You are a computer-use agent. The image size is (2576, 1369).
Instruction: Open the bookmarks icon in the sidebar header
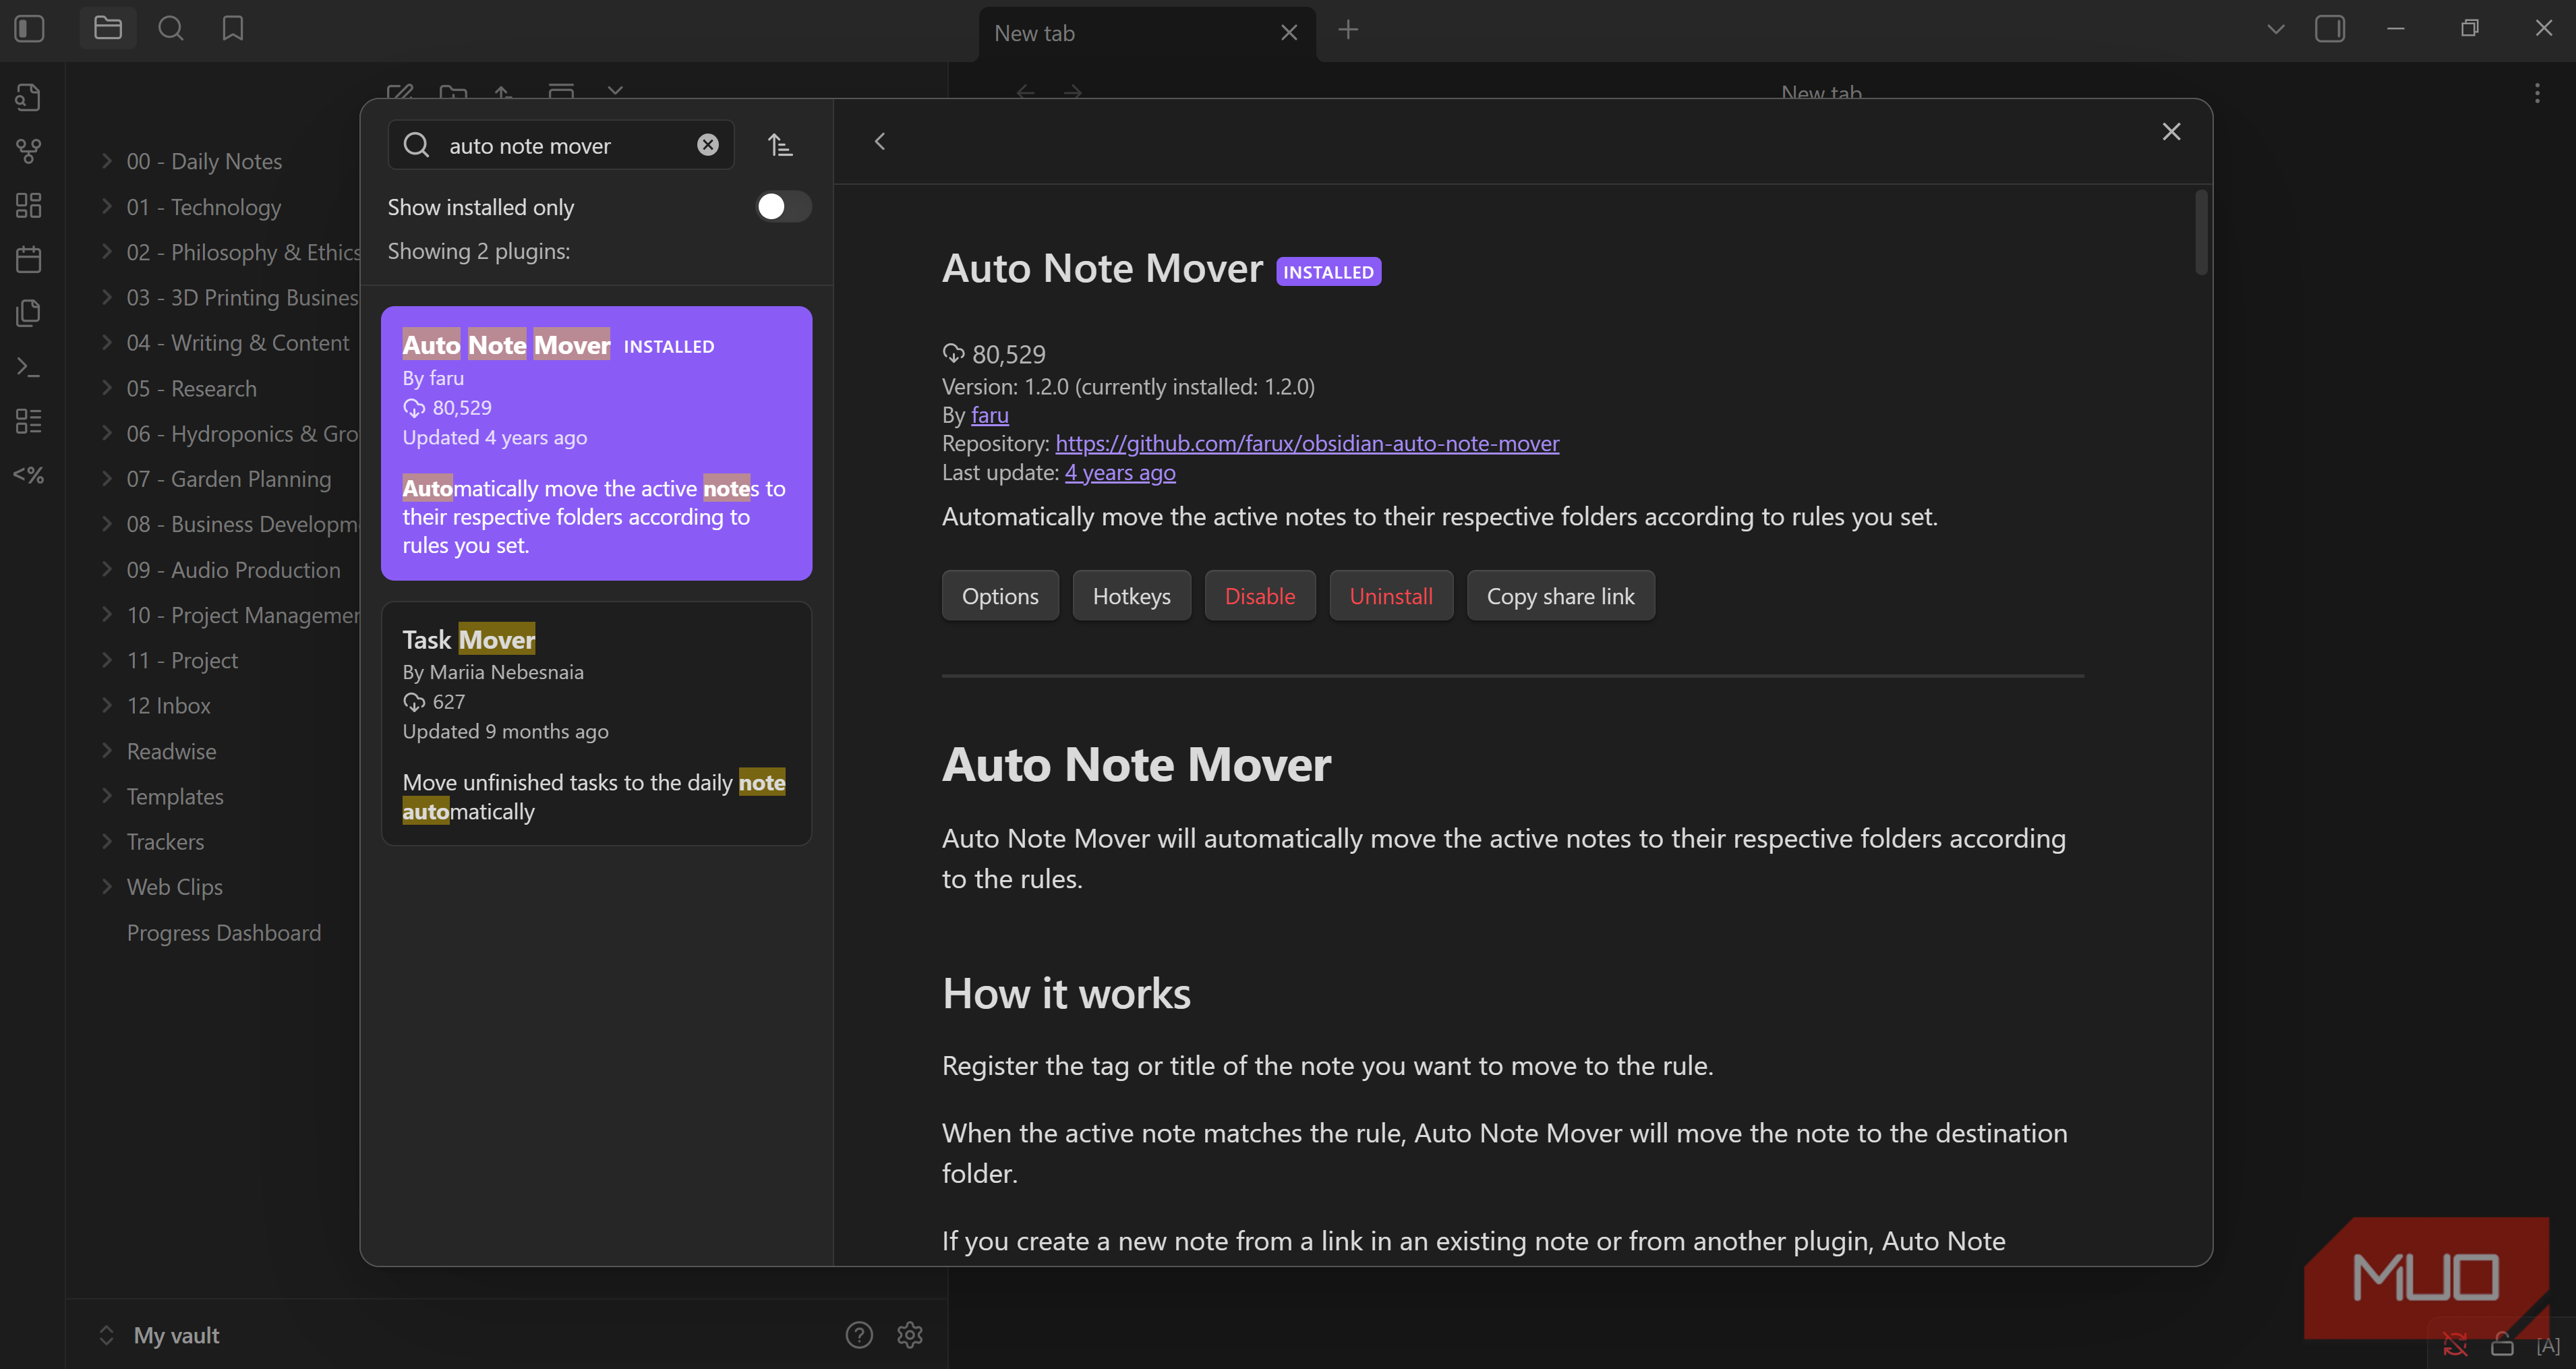point(233,28)
